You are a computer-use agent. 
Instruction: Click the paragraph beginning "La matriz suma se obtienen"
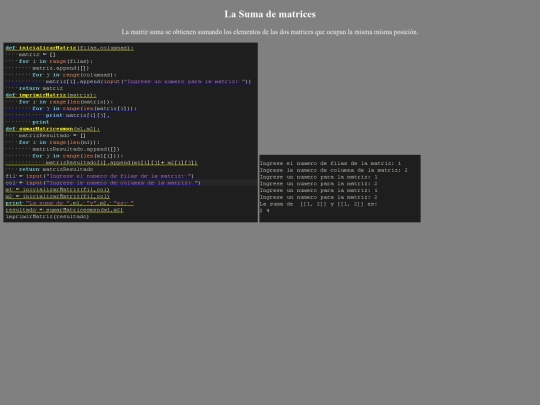tap(270, 32)
